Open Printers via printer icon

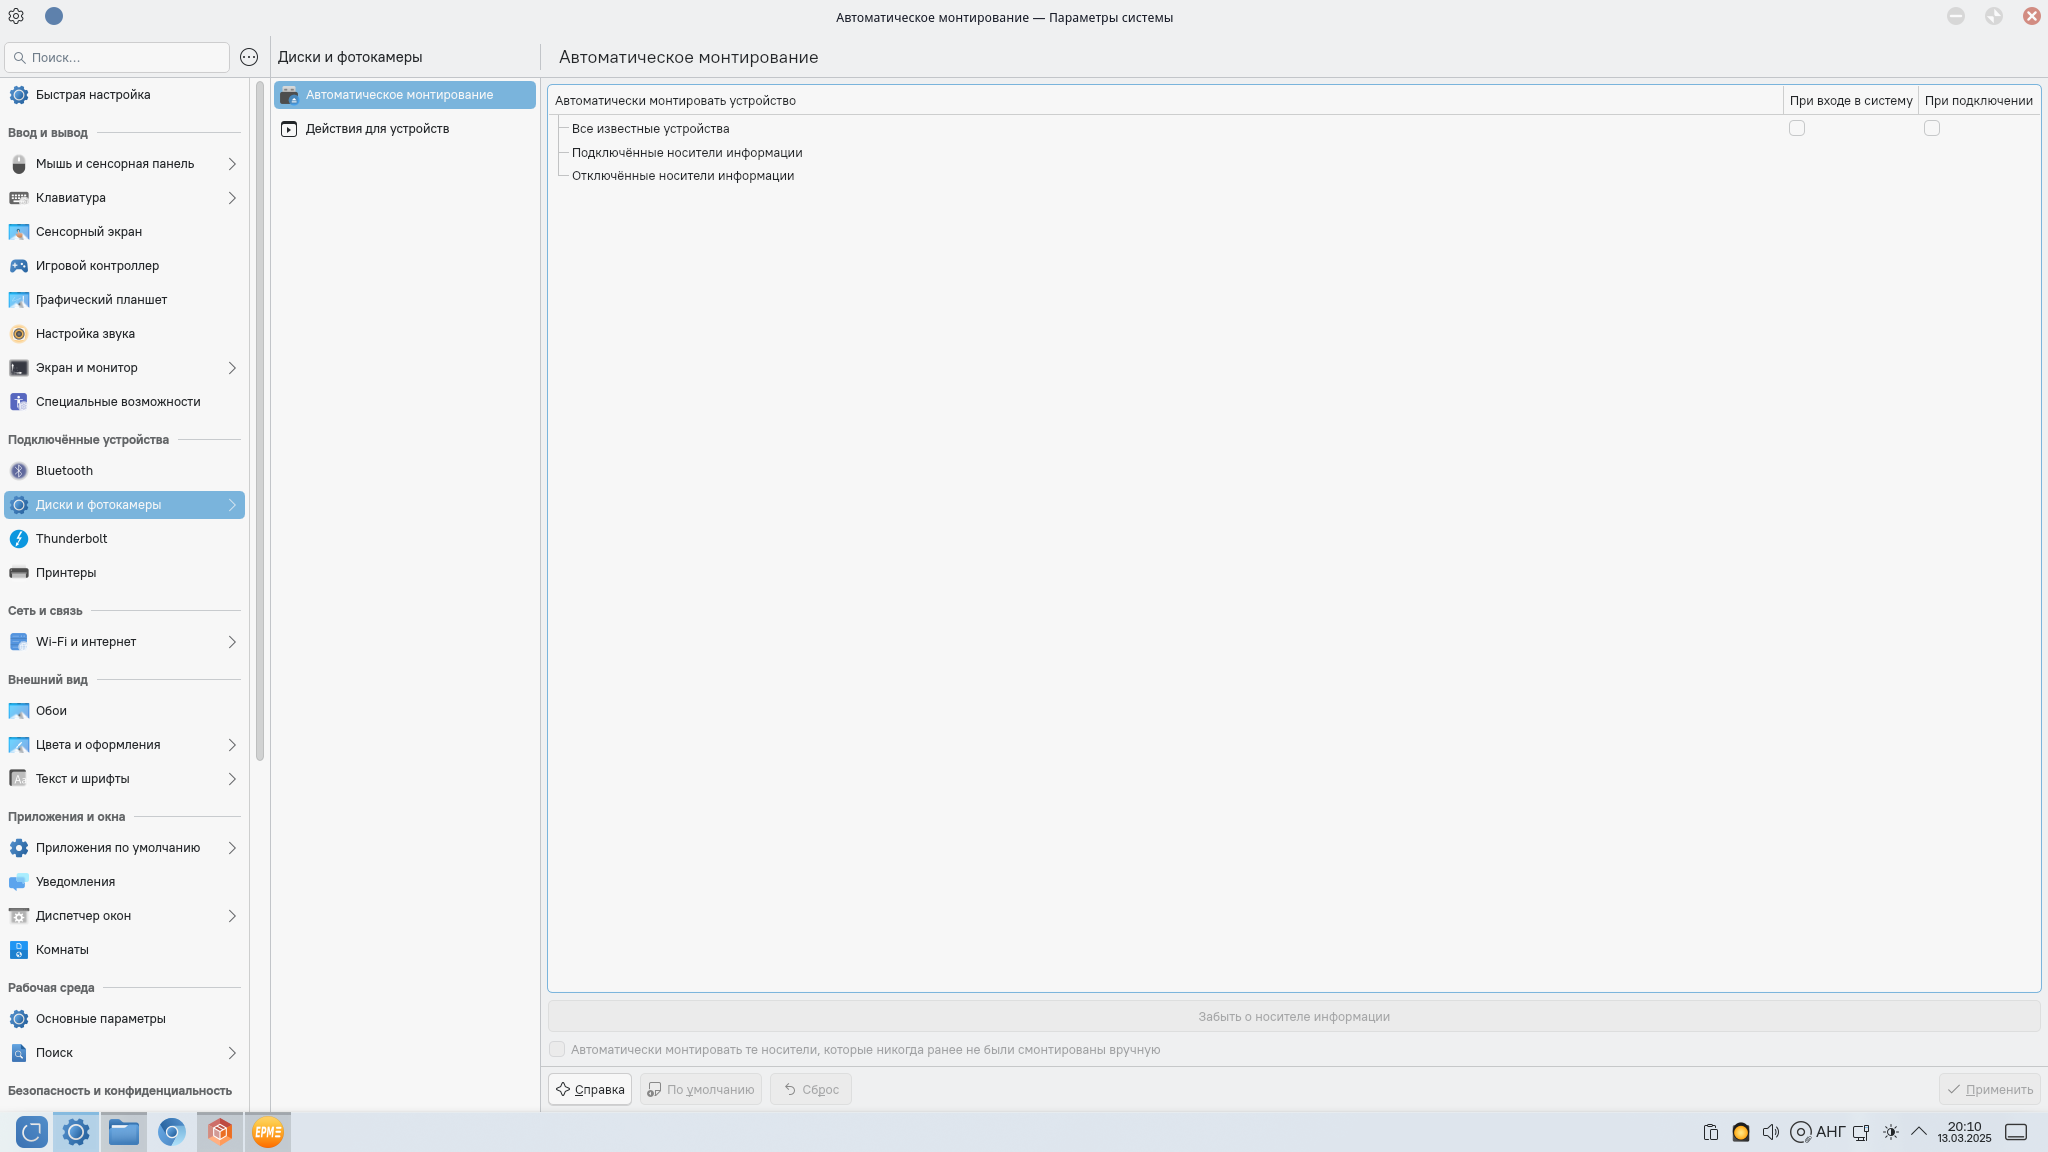19,573
